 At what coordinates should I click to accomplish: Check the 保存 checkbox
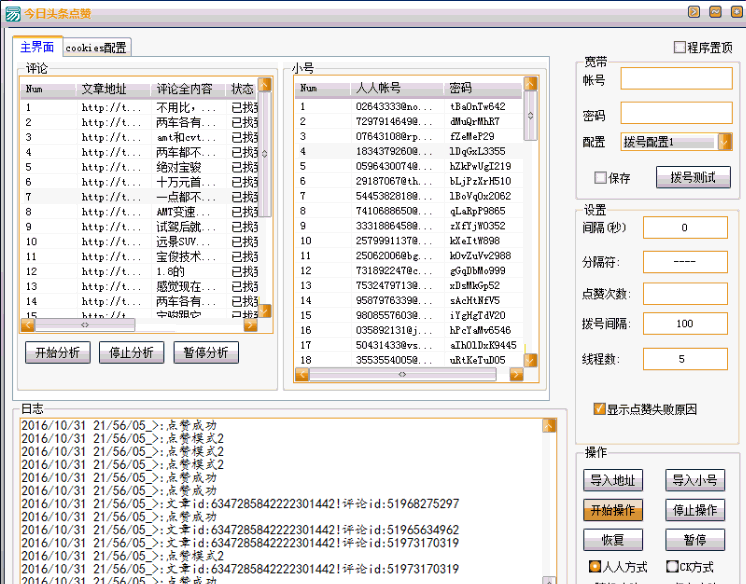click(x=600, y=178)
